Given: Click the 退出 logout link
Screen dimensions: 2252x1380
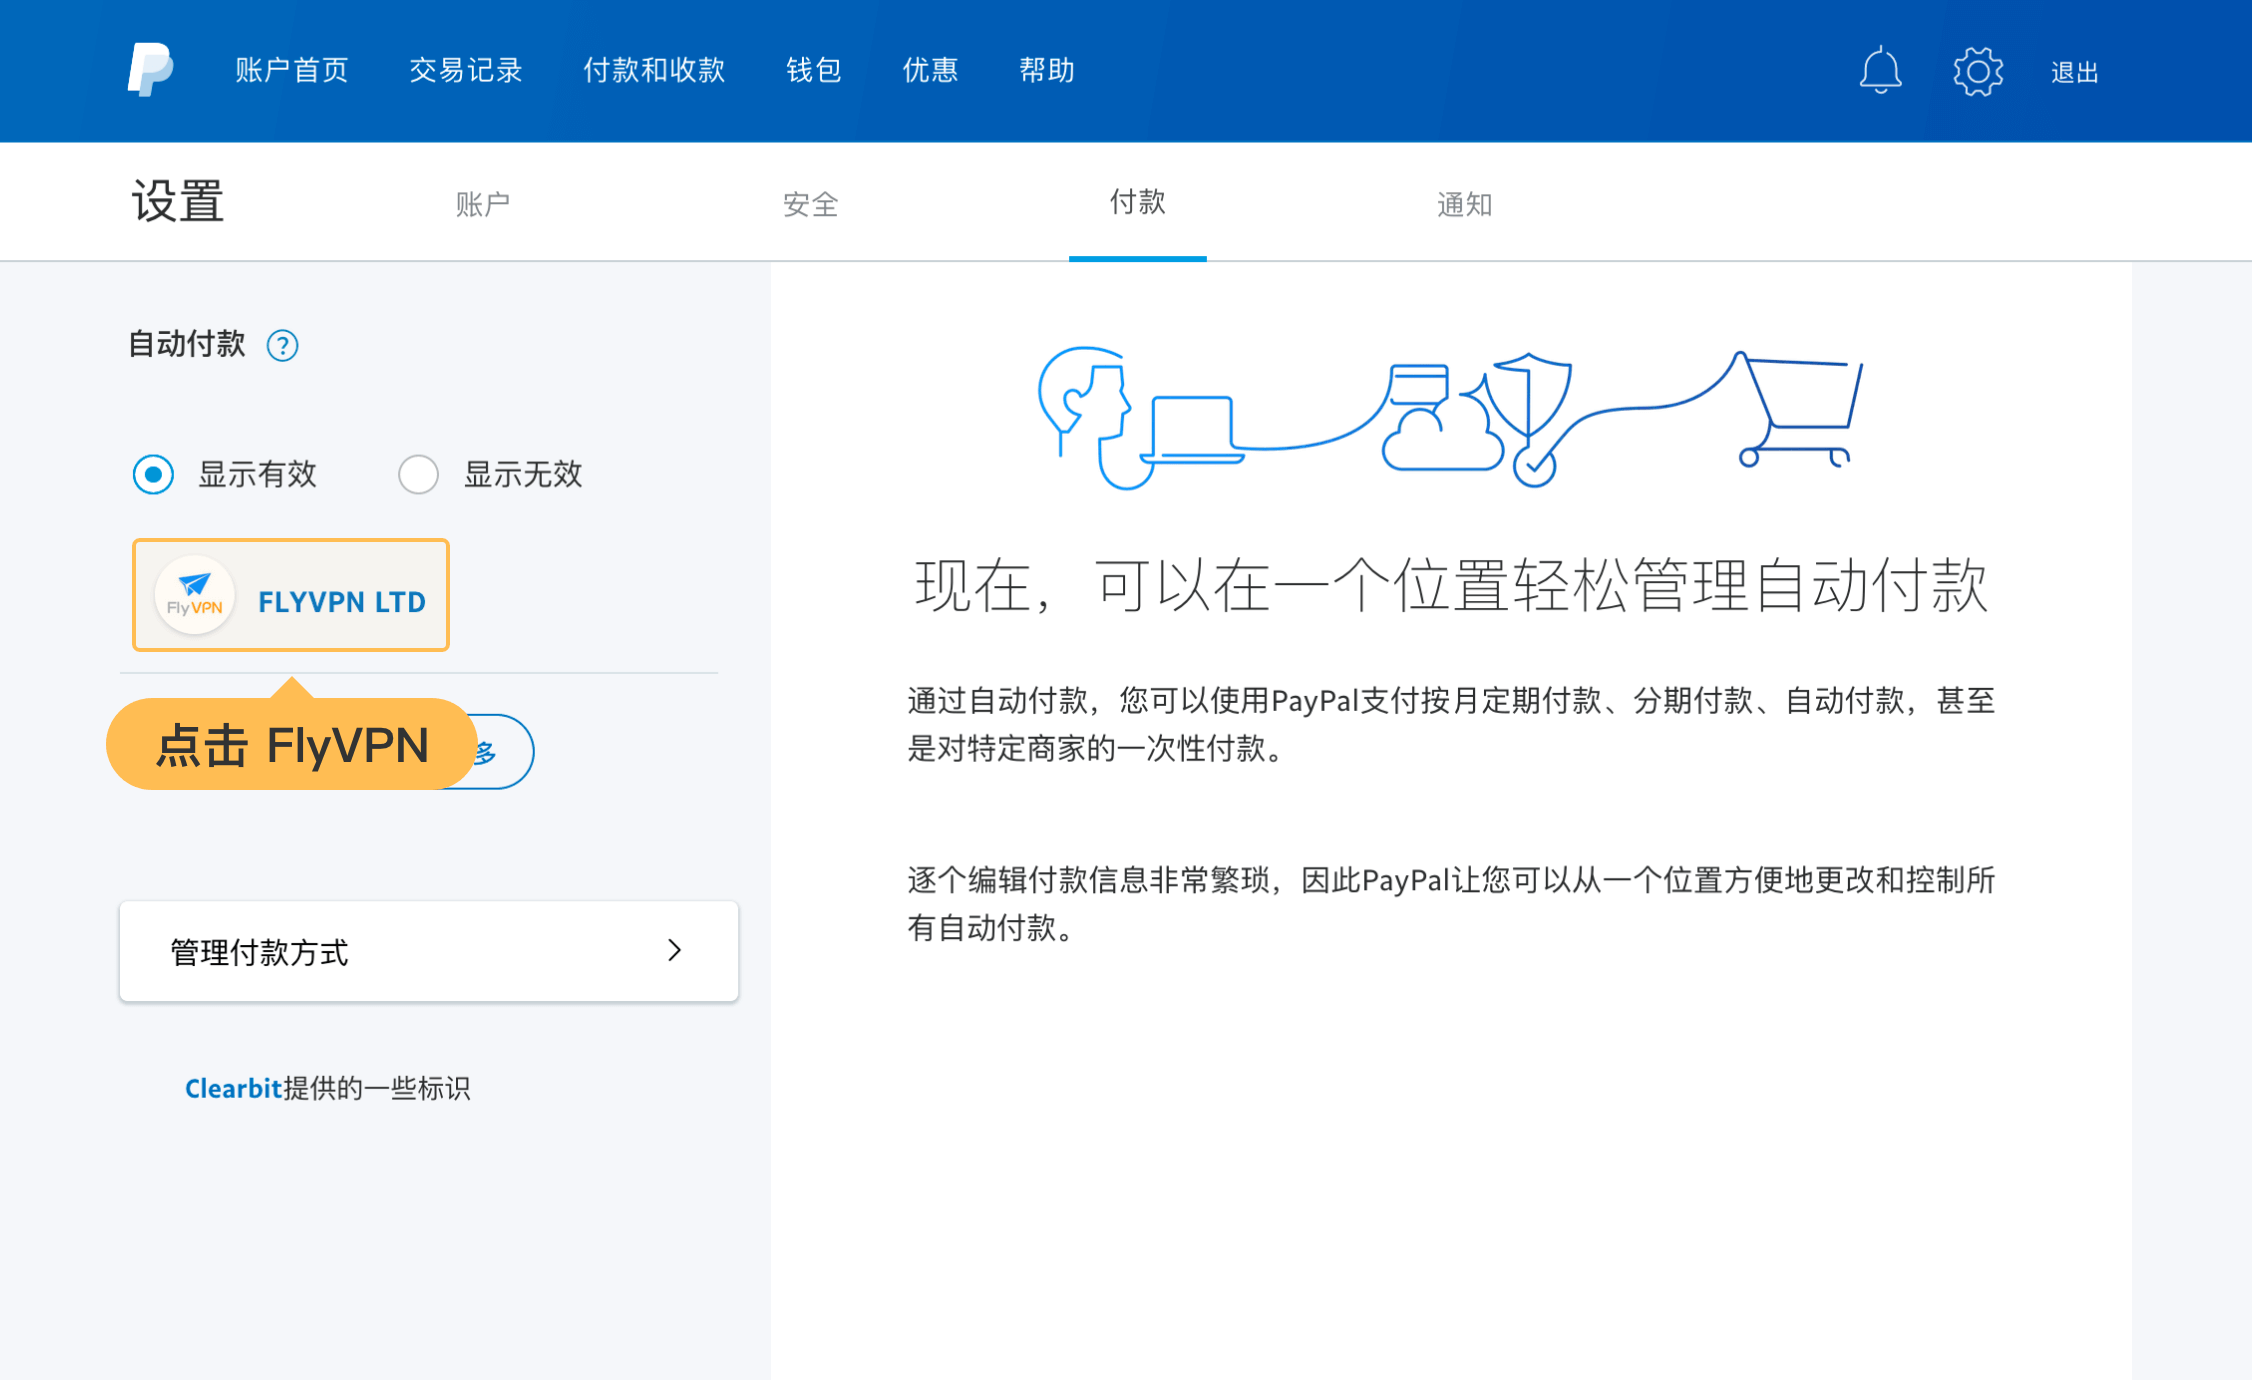Looking at the screenshot, I should (x=2074, y=72).
